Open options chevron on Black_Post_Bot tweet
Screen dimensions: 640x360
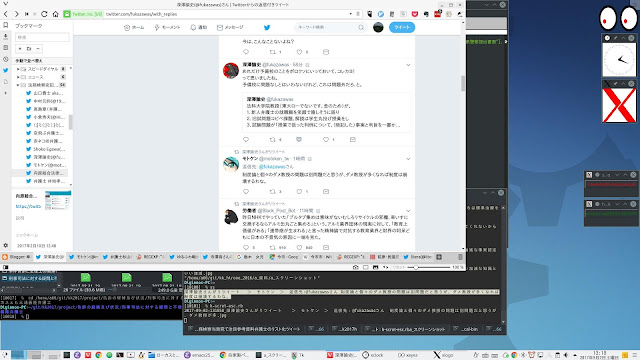[x=408, y=211]
